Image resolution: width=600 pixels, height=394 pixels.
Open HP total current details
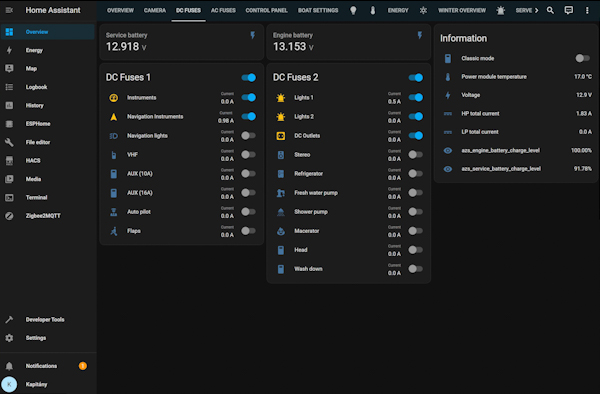click(516, 114)
